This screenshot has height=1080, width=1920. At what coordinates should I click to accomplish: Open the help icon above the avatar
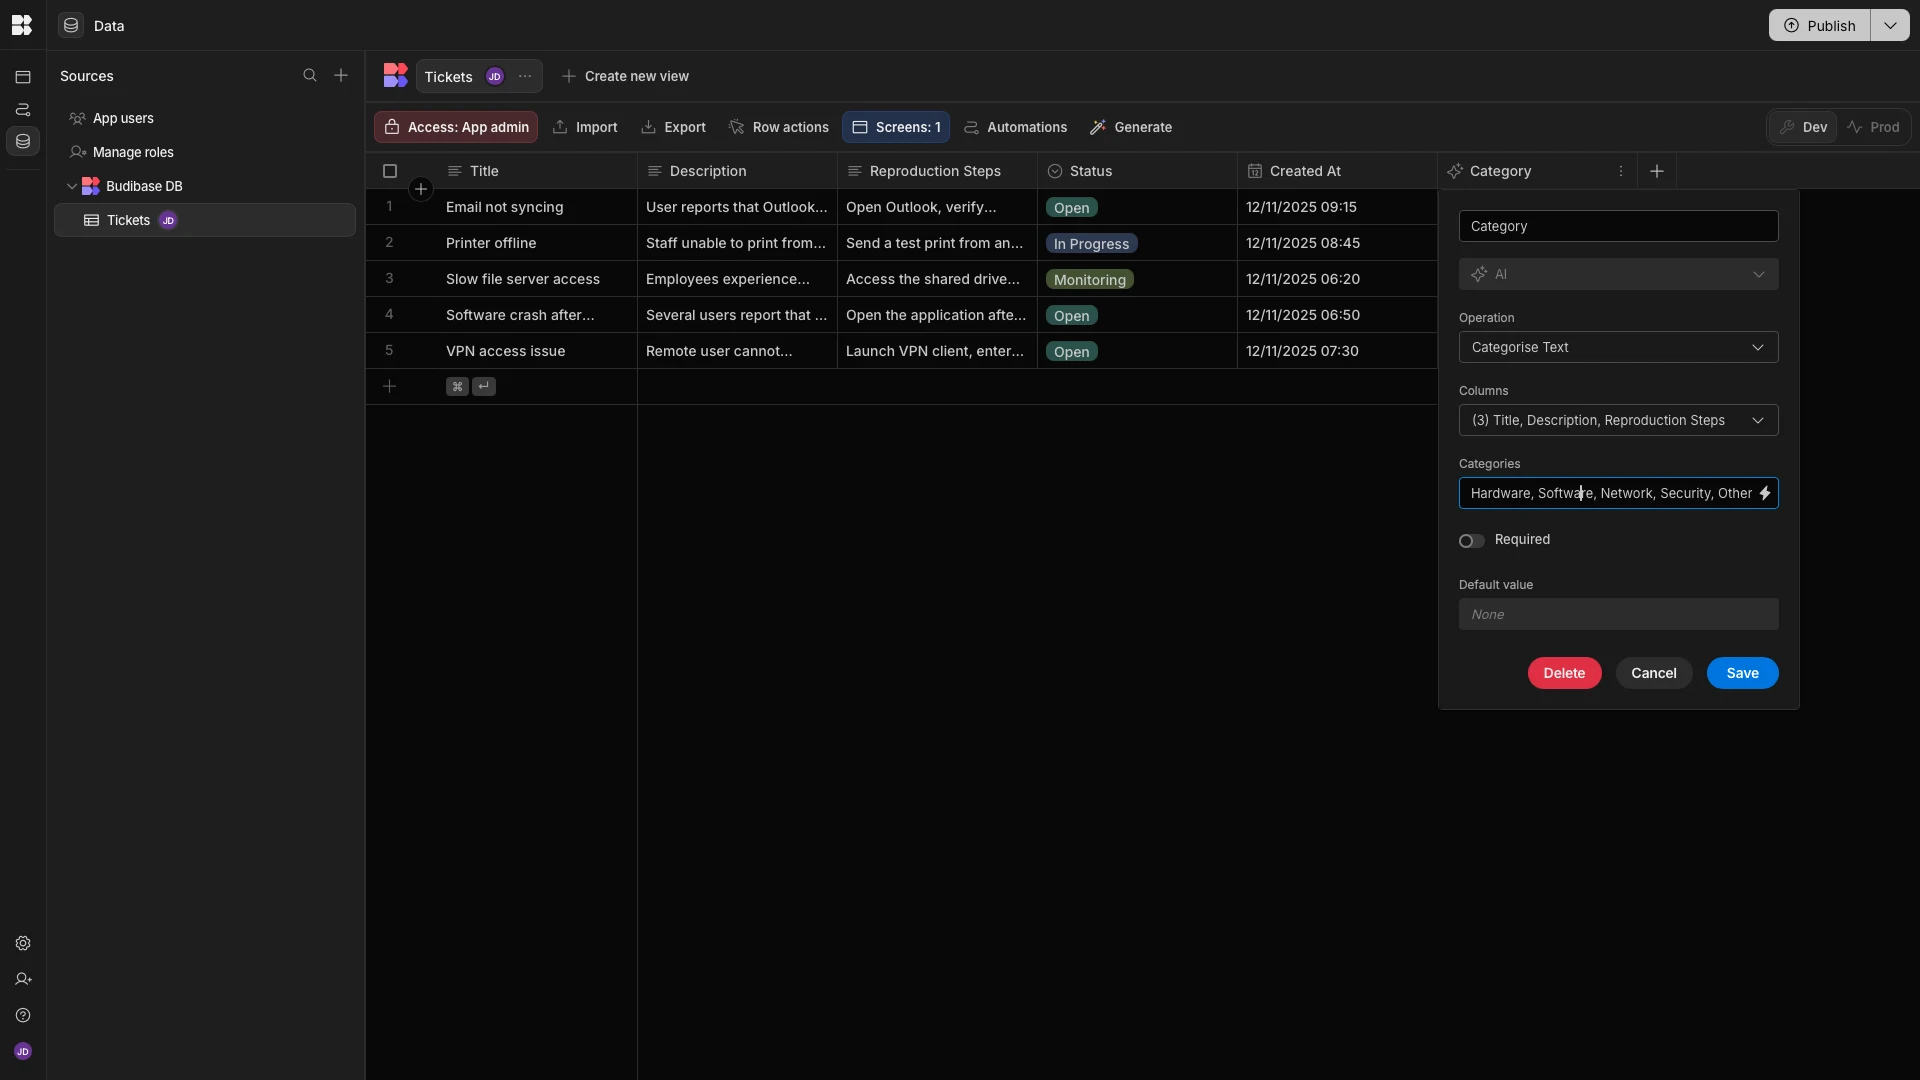pos(22,1016)
